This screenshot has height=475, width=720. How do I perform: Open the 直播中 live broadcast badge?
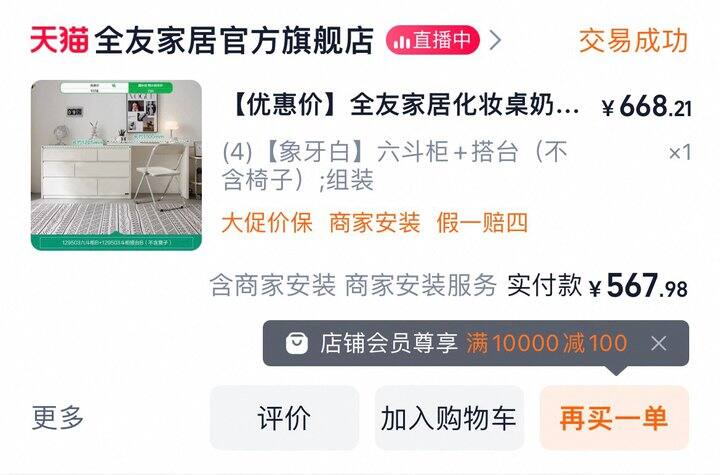click(x=433, y=40)
